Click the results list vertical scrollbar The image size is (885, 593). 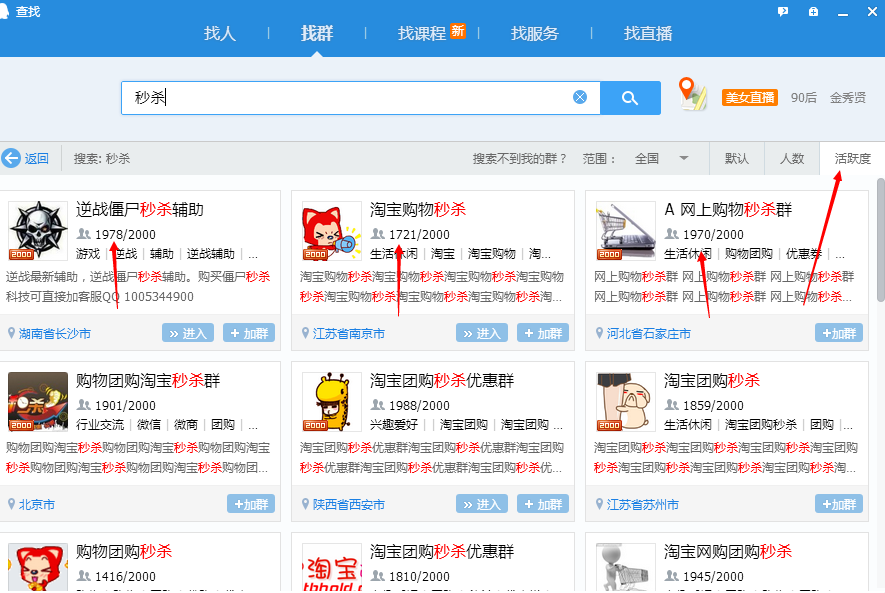pos(880,240)
